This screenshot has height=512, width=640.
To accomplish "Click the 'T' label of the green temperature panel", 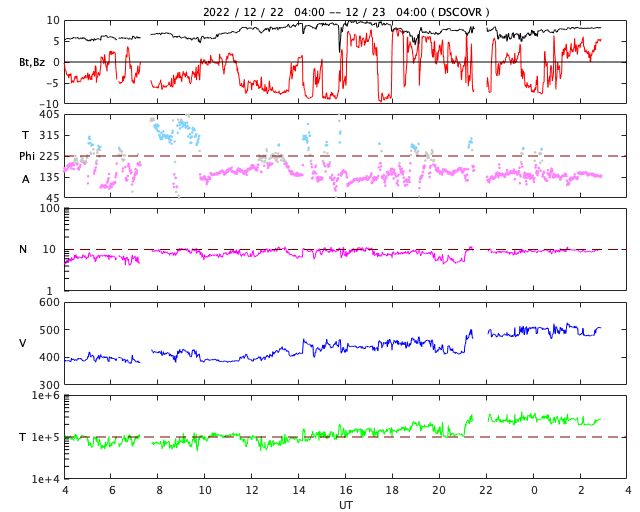I will pyautogui.click(x=23, y=437).
